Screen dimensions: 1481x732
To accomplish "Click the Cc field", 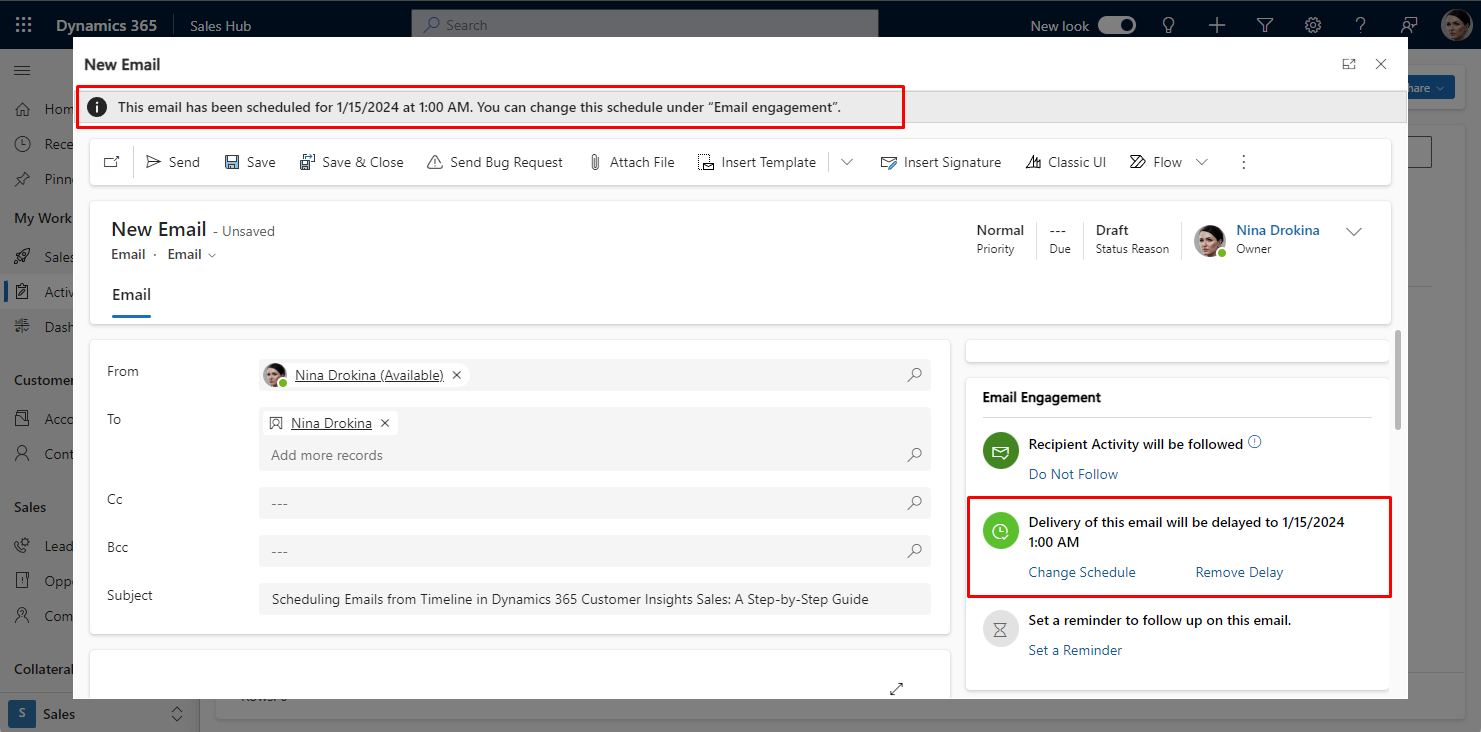I will tap(595, 503).
